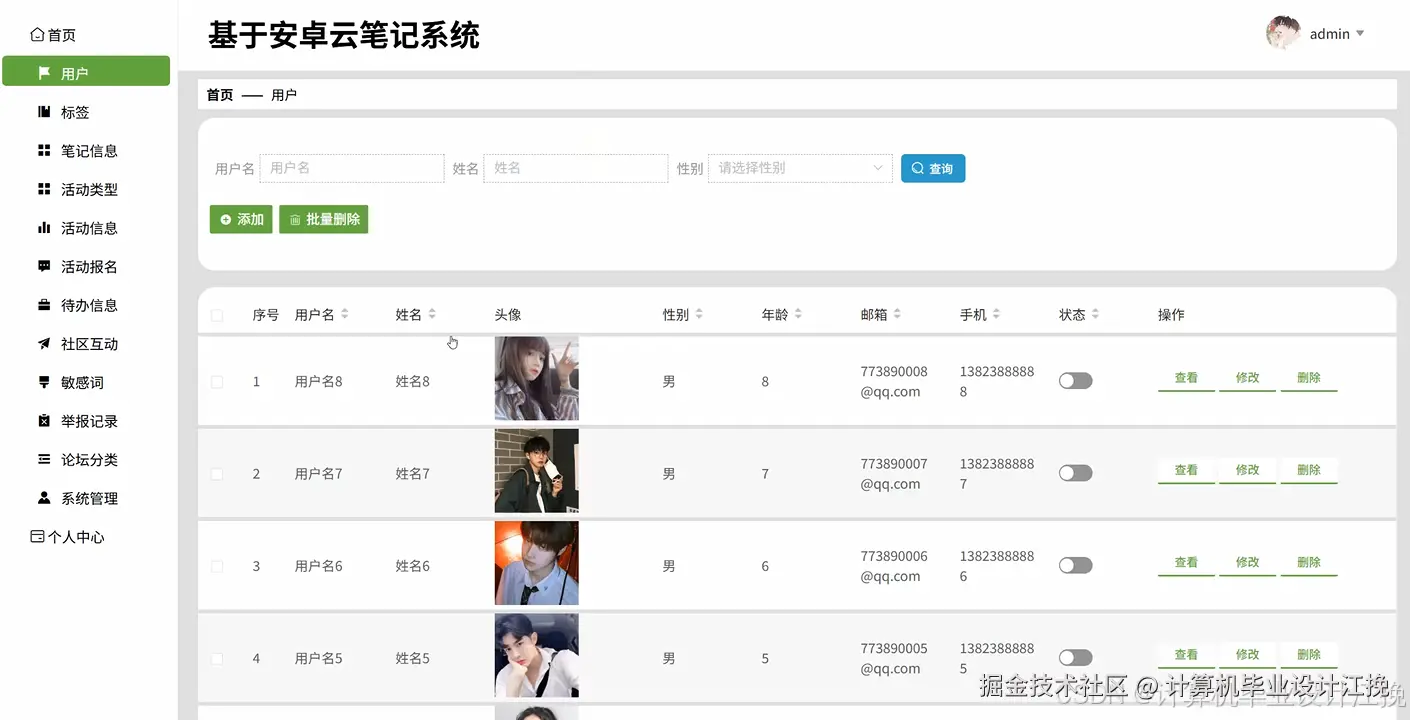Click the grid icon beside 活动类型
Screen dimensions: 1410x720
tap(44, 189)
